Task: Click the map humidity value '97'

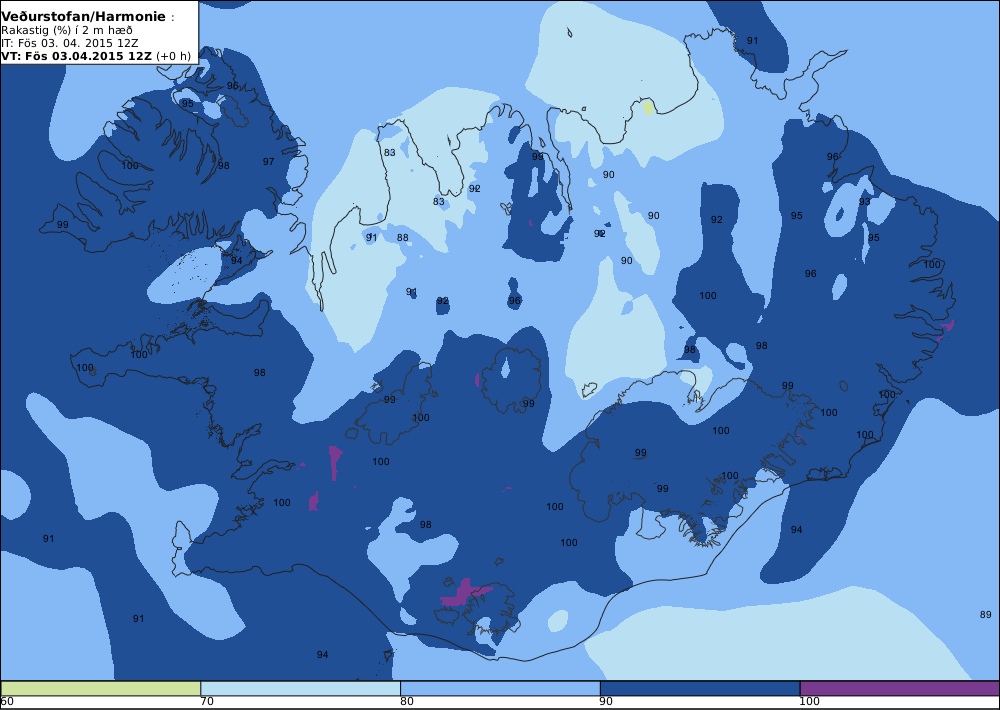Action: click(x=268, y=161)
